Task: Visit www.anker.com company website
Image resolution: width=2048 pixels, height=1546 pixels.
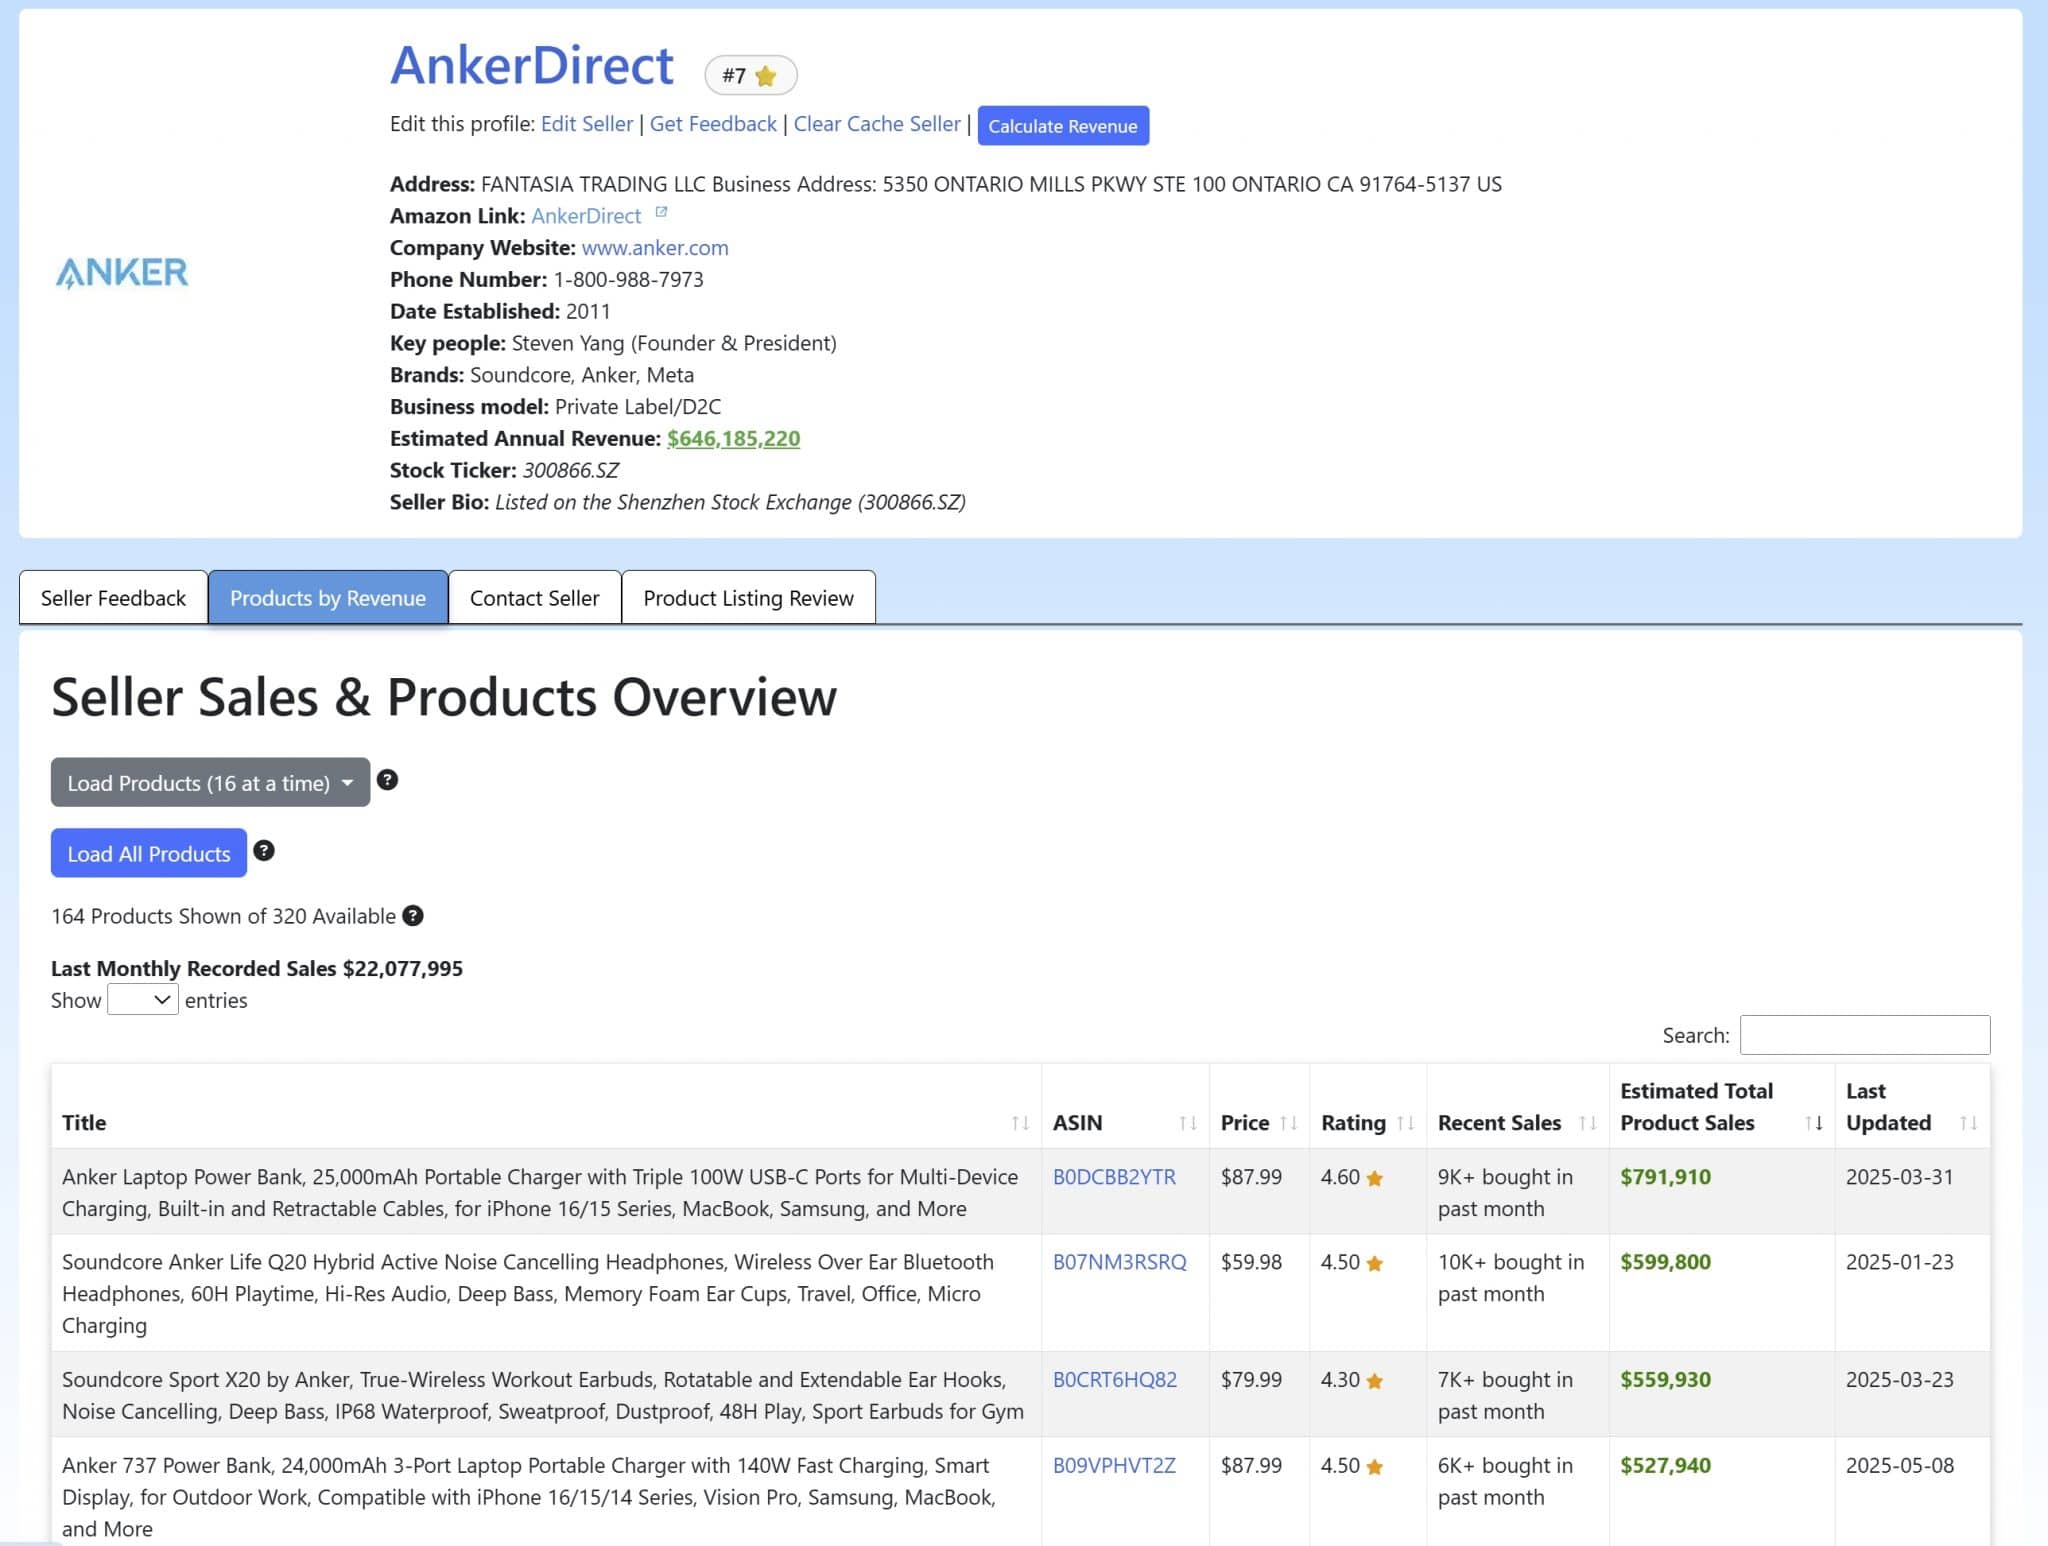Action: point(655,247)
